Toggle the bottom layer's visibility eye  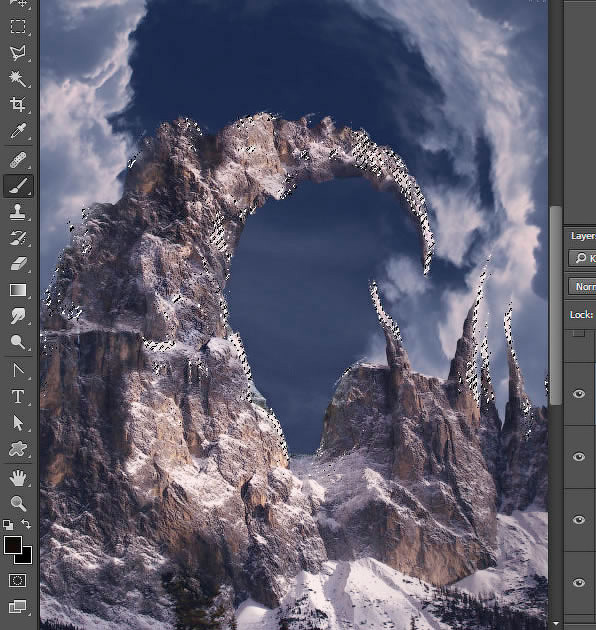coord(579,583)
